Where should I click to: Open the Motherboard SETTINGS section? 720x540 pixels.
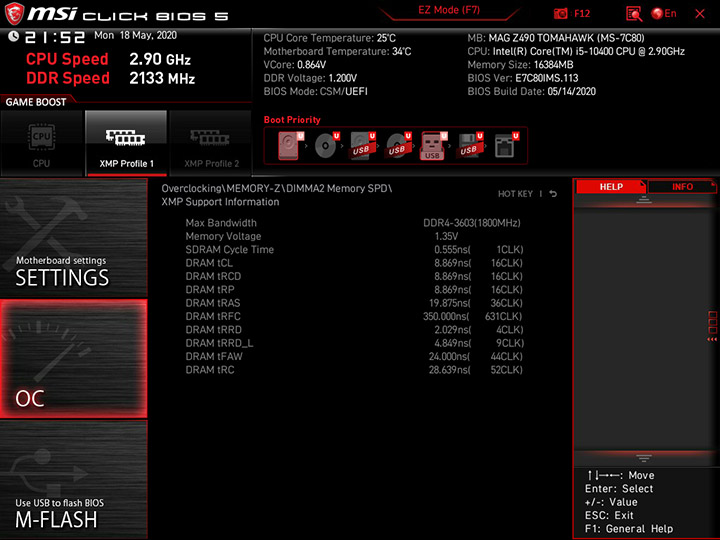73,238
